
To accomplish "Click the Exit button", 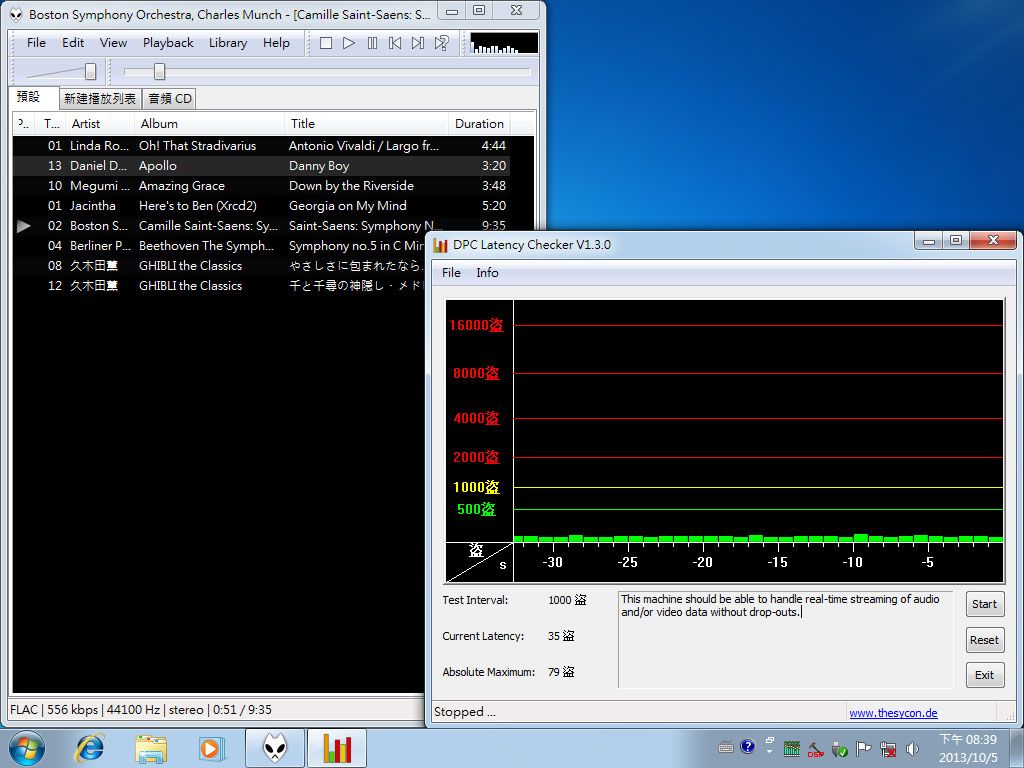I will 984,675.
